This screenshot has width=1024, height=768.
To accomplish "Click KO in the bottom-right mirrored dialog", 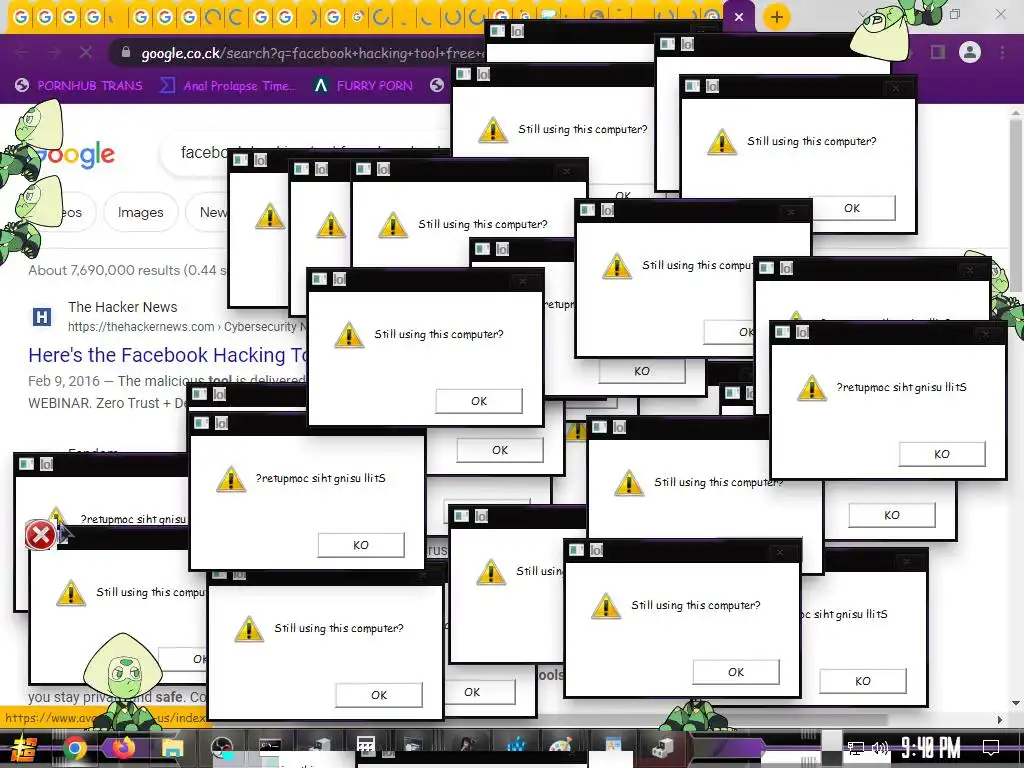I will click(863, 681).
